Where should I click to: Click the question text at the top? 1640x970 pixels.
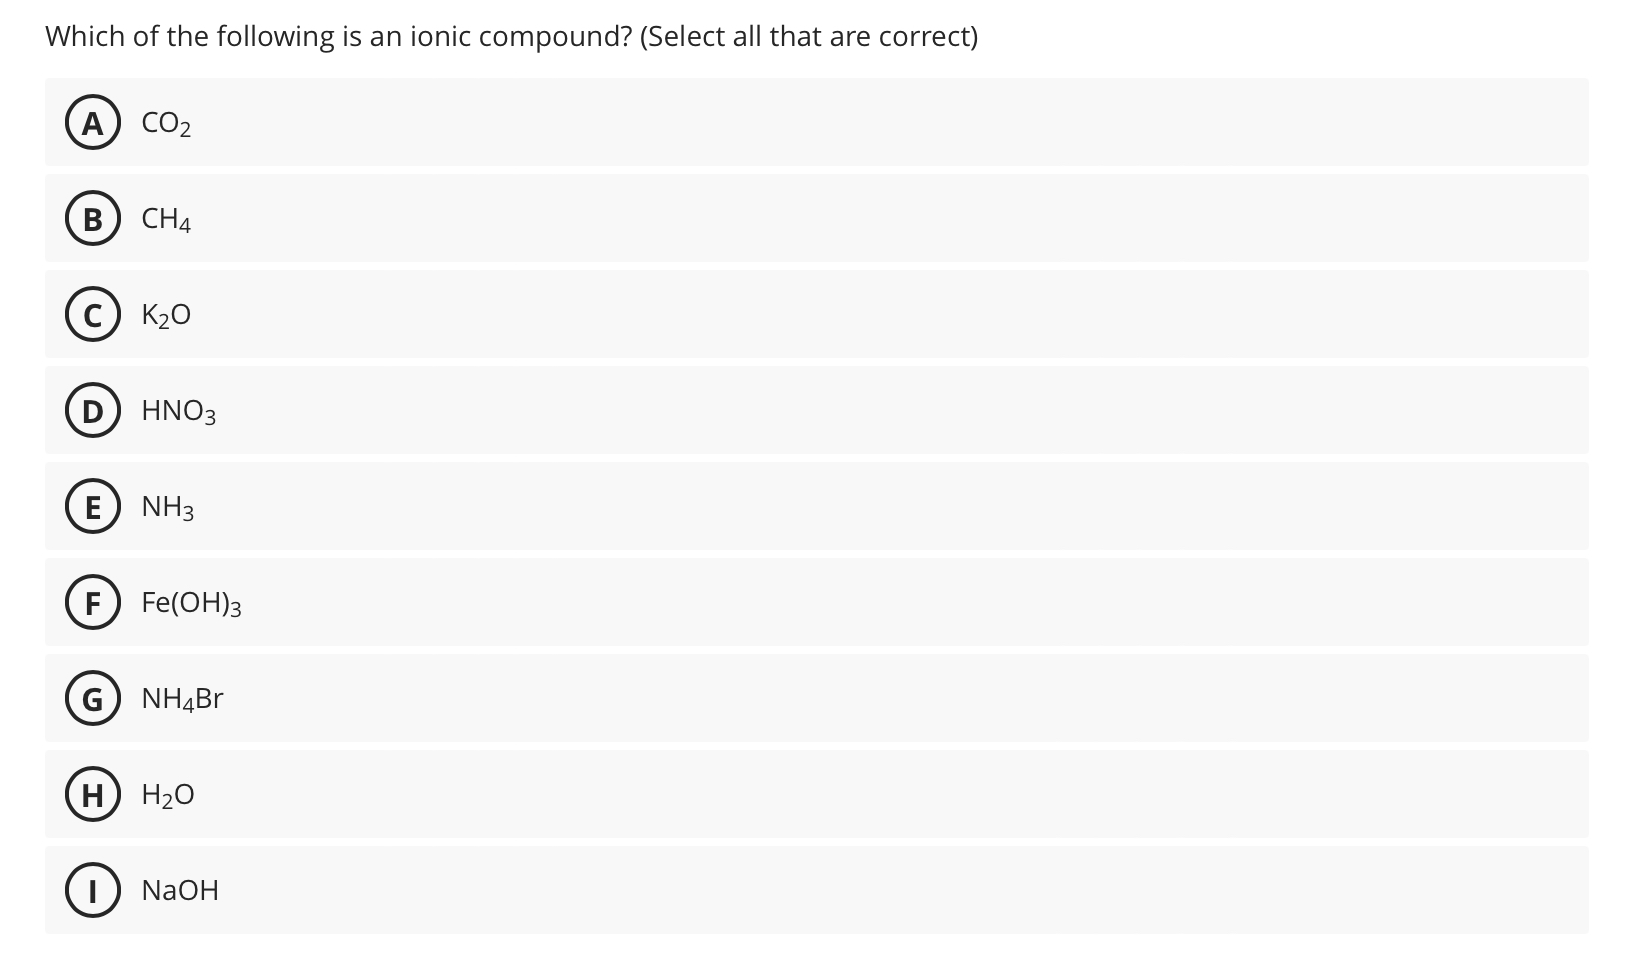(x=510, y=36)
